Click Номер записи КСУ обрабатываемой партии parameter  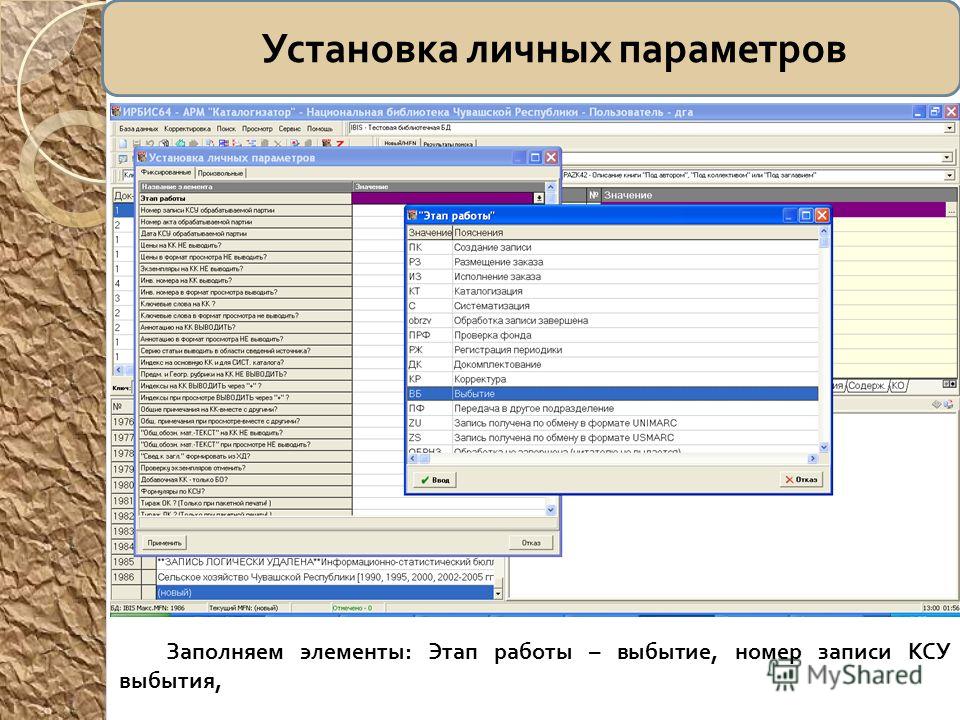[246, 210]
